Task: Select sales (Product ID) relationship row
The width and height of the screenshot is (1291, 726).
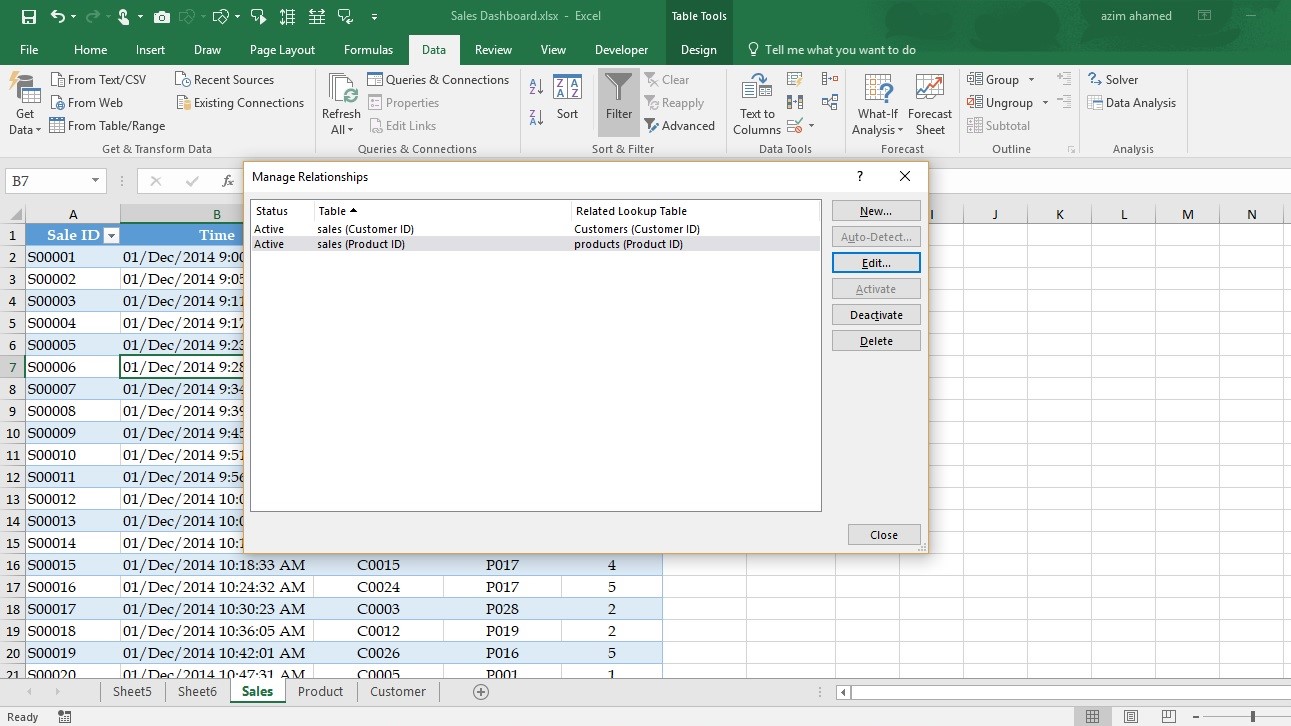Action: tap(535, 244)
